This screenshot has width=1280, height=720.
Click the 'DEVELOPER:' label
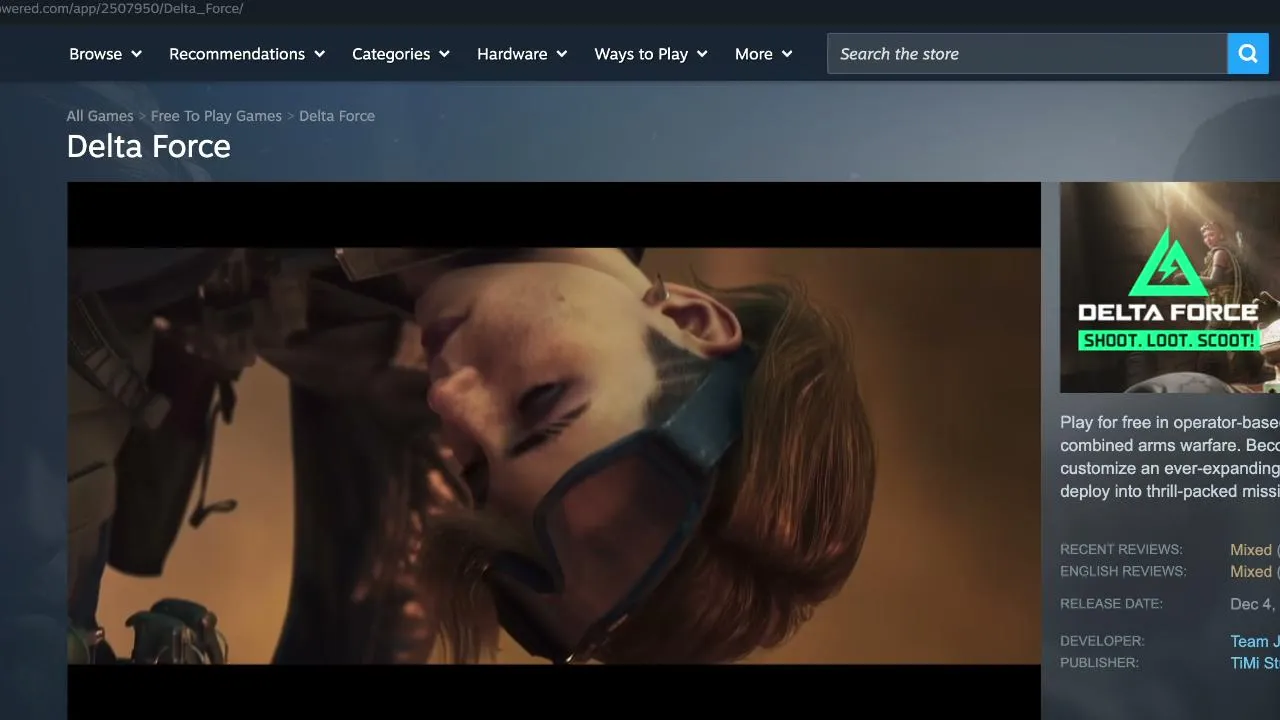1102,640
